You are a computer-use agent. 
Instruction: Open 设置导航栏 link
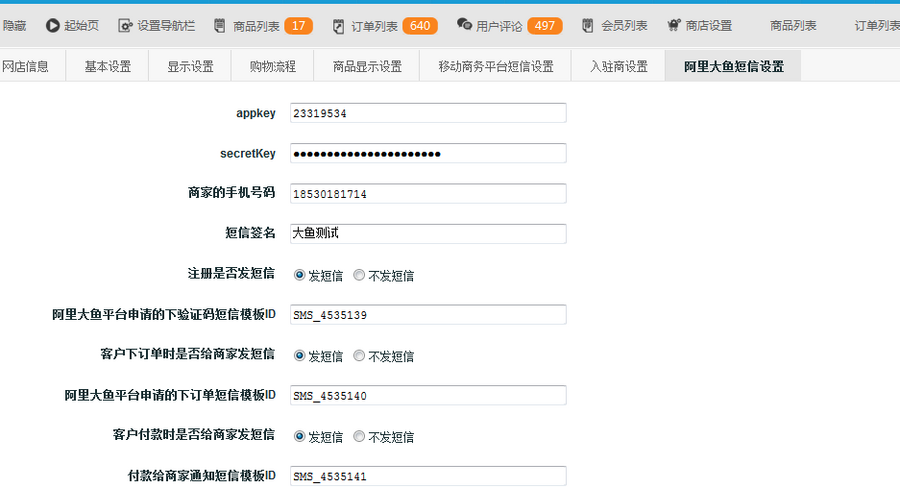166,26
